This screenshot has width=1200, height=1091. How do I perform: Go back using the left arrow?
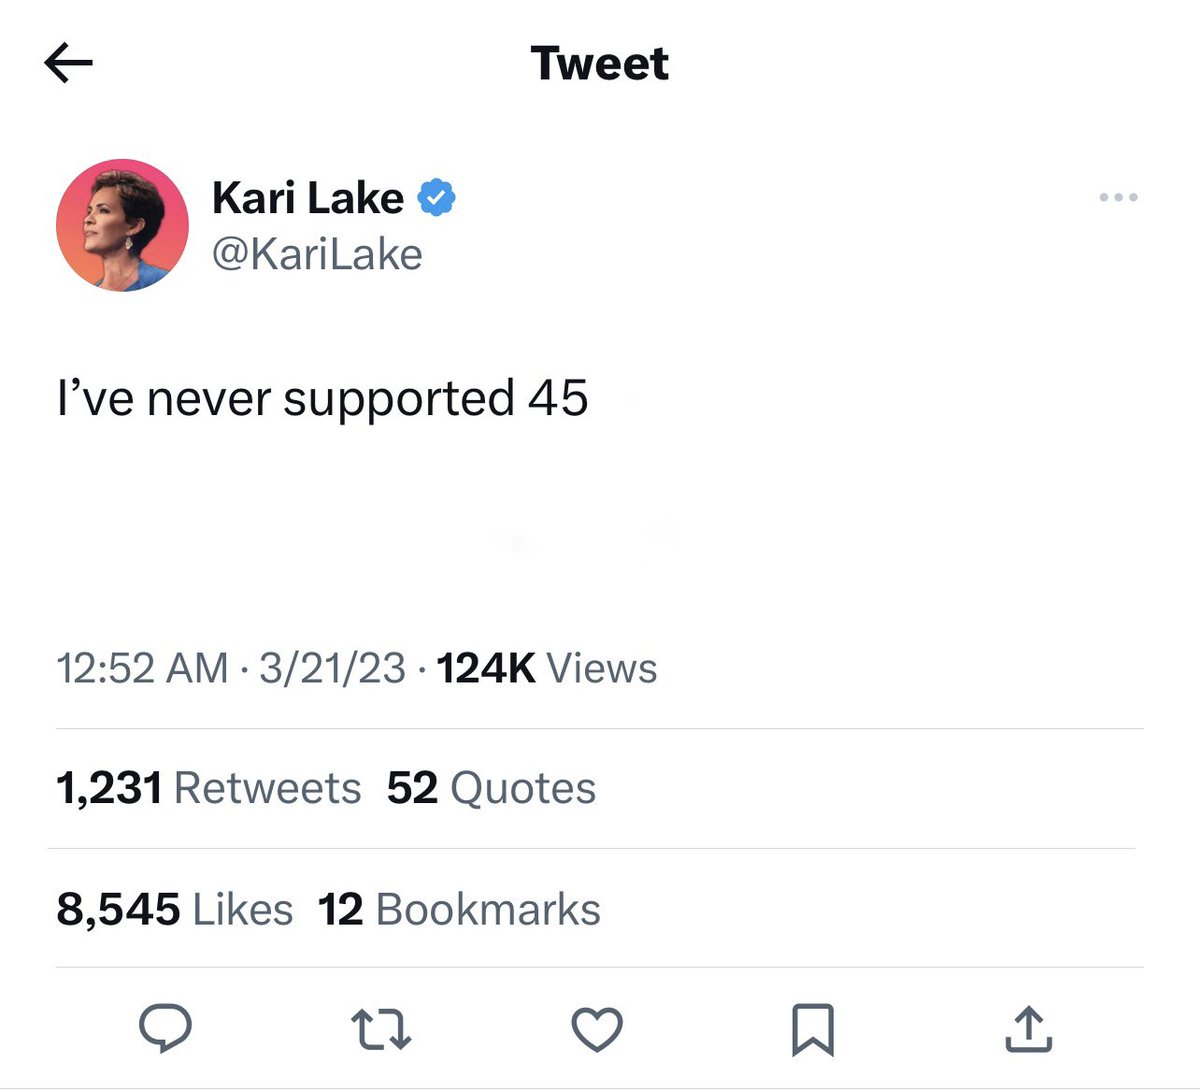click(69, 64)
